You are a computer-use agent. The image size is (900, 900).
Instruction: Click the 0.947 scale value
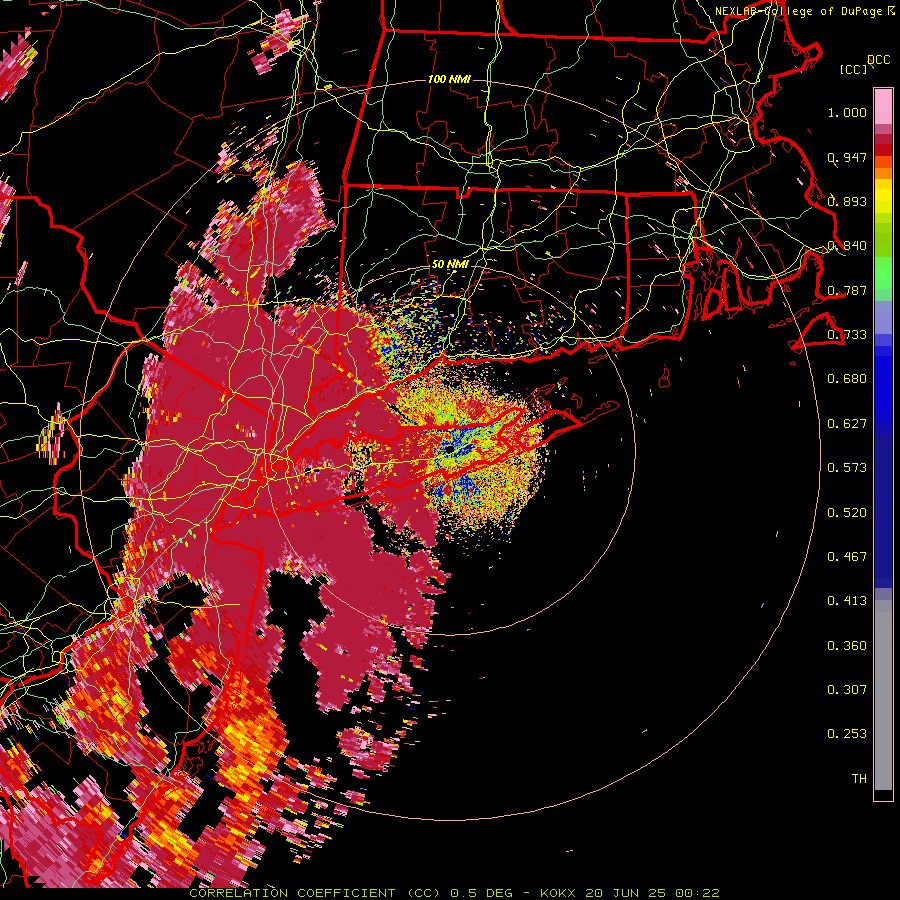coord(847,157)
